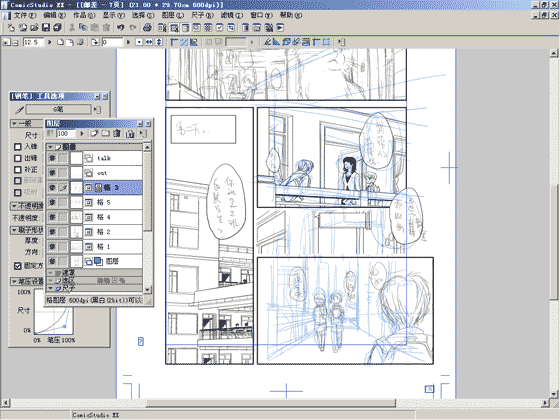Click the G笔 pen preset button
The image size is (560, 420).
coord(58,109)
